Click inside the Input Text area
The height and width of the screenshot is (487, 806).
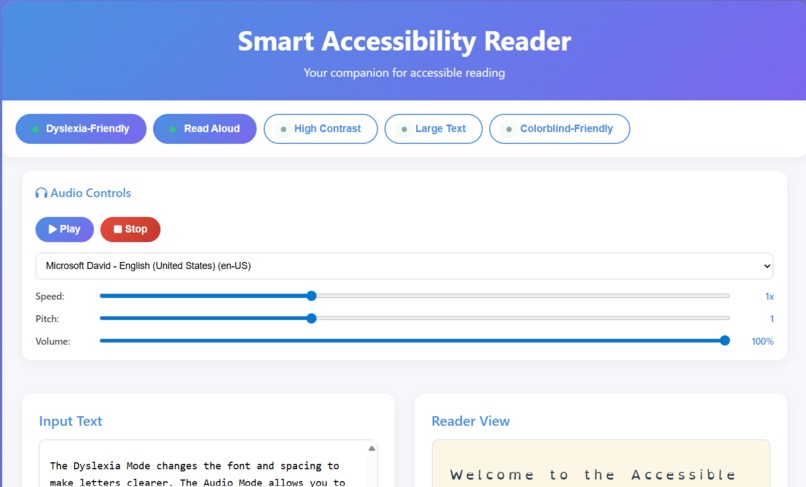click(208, 464)
